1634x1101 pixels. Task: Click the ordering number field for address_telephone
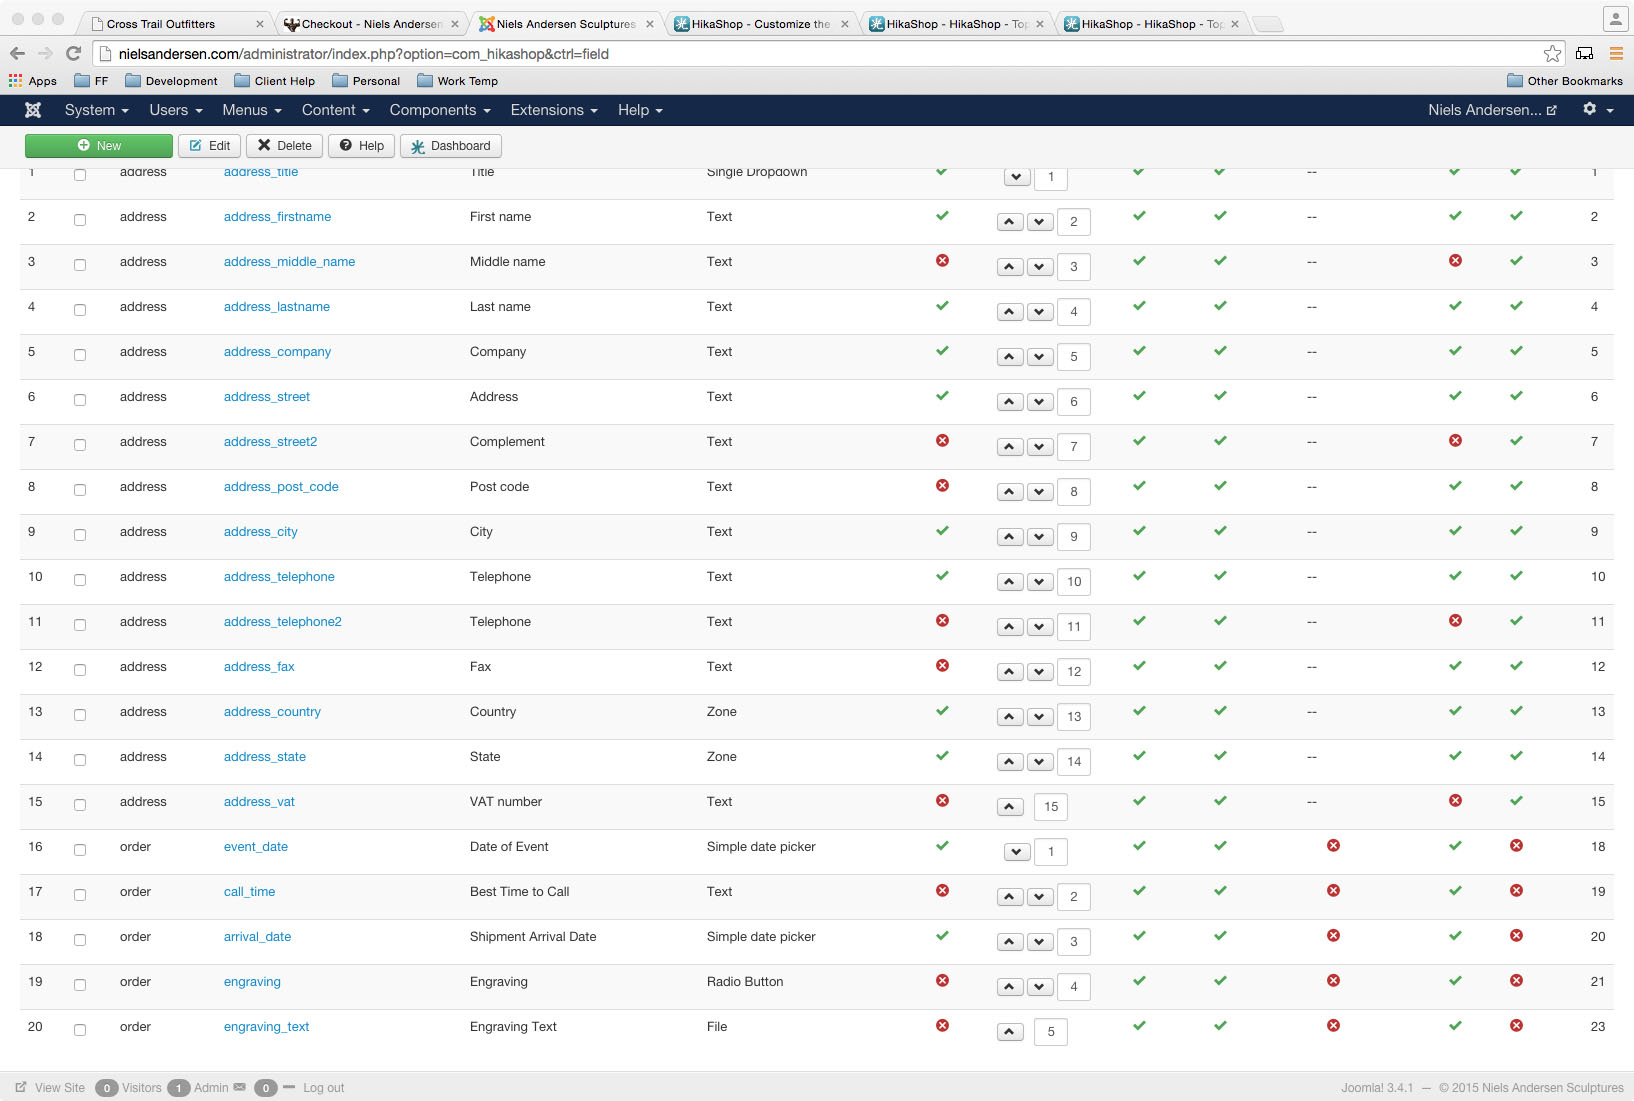click(1074, 582)
